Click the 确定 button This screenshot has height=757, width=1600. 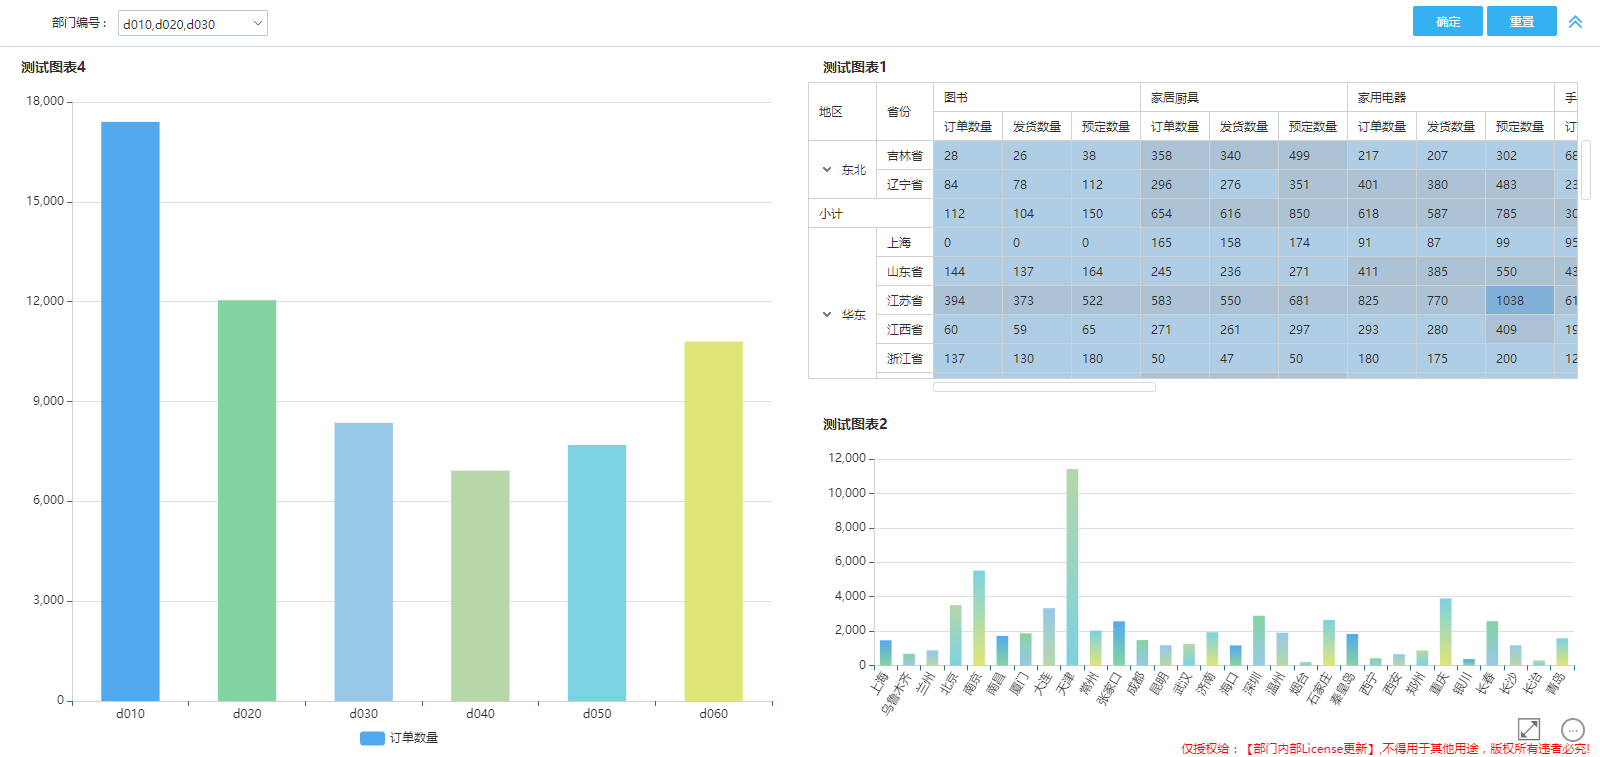tap(1447, 22)
